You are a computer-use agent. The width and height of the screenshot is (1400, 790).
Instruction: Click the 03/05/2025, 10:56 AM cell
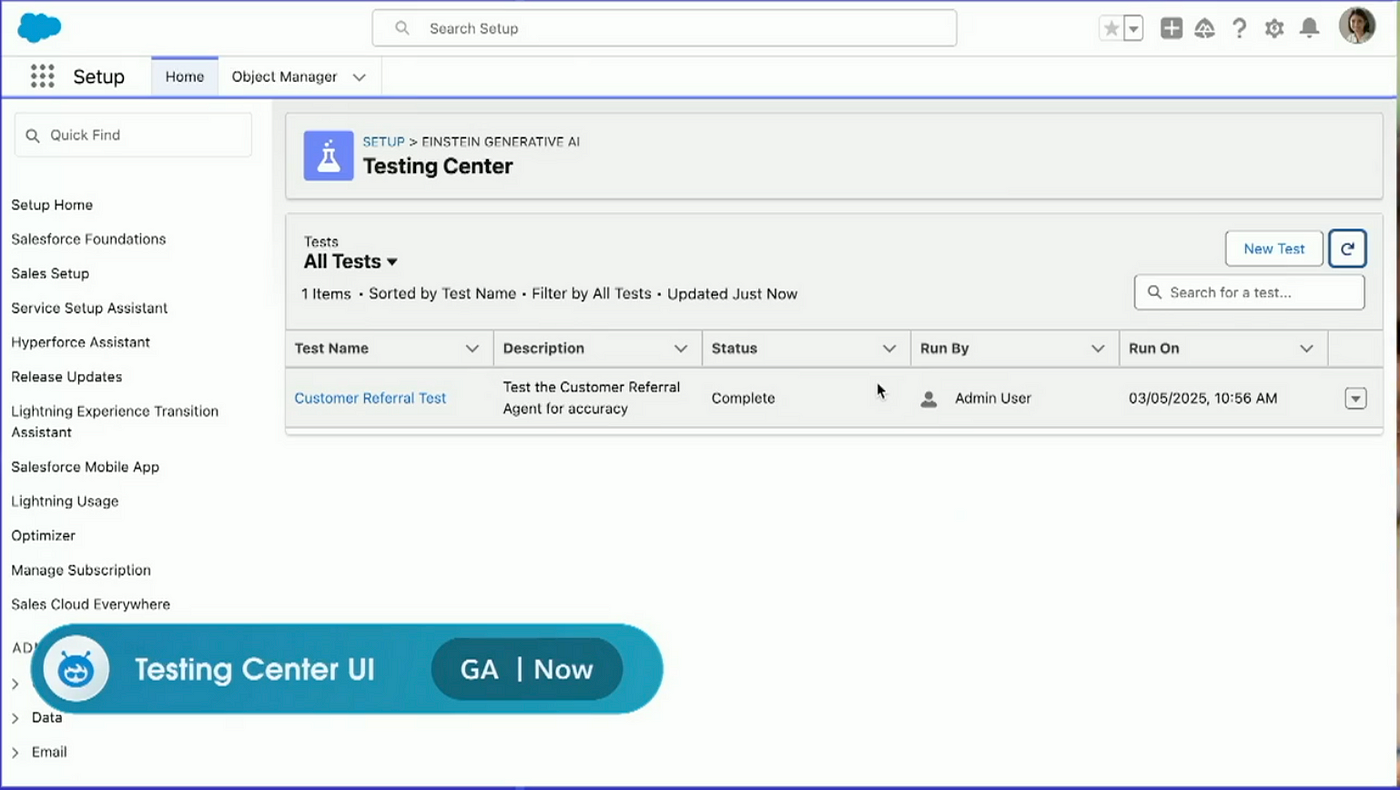(x=1203, y=398)
